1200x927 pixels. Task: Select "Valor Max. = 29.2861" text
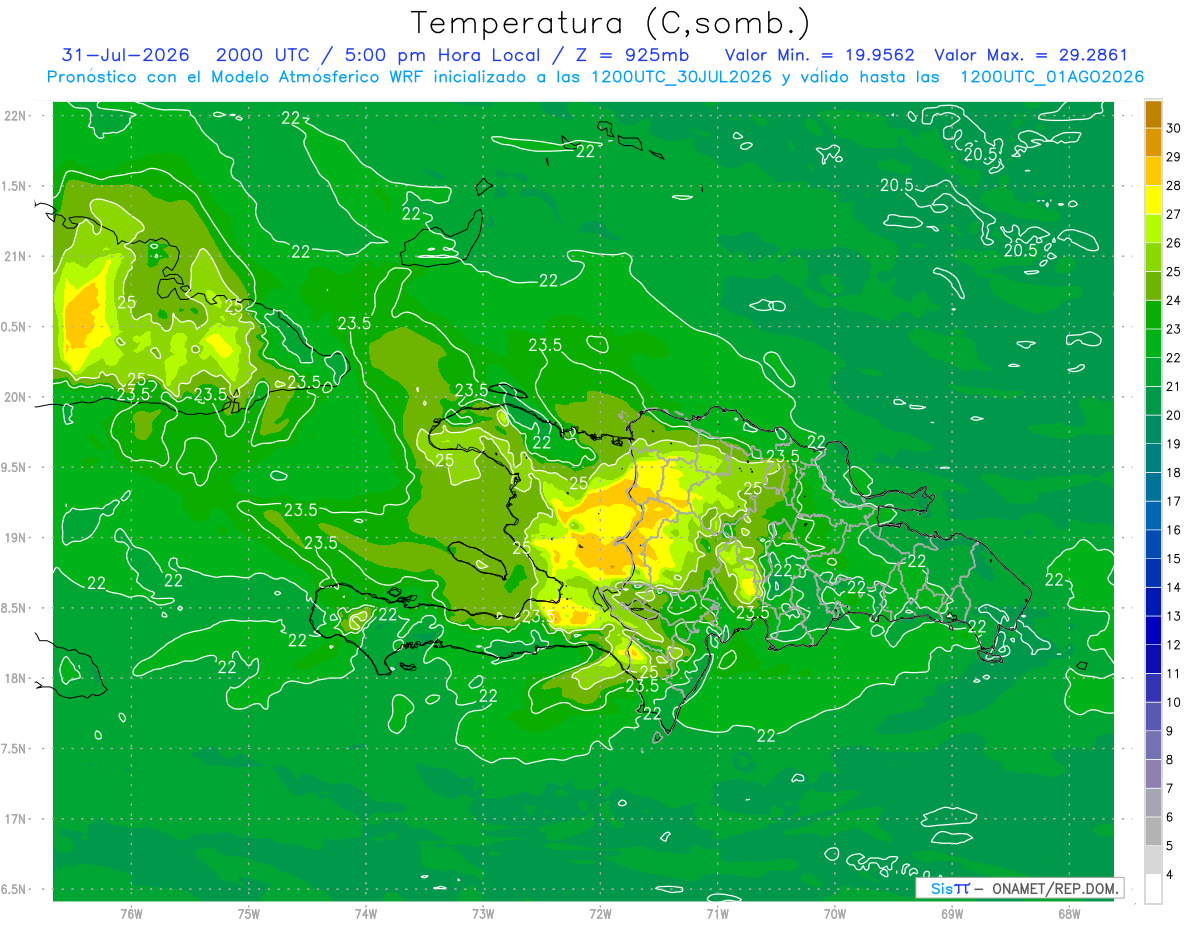pyautogui.click(x=1031, y=55)
